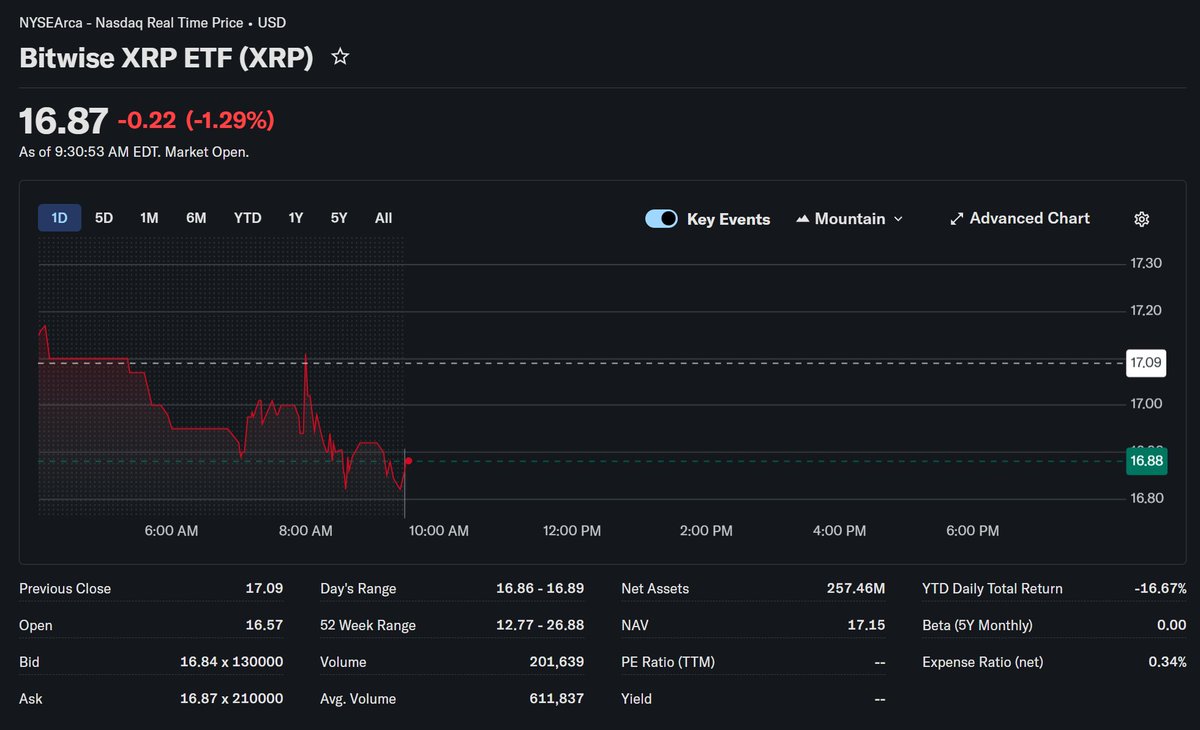
Task: Click the Ask value 16.87 x 210000
Action: 232,699
